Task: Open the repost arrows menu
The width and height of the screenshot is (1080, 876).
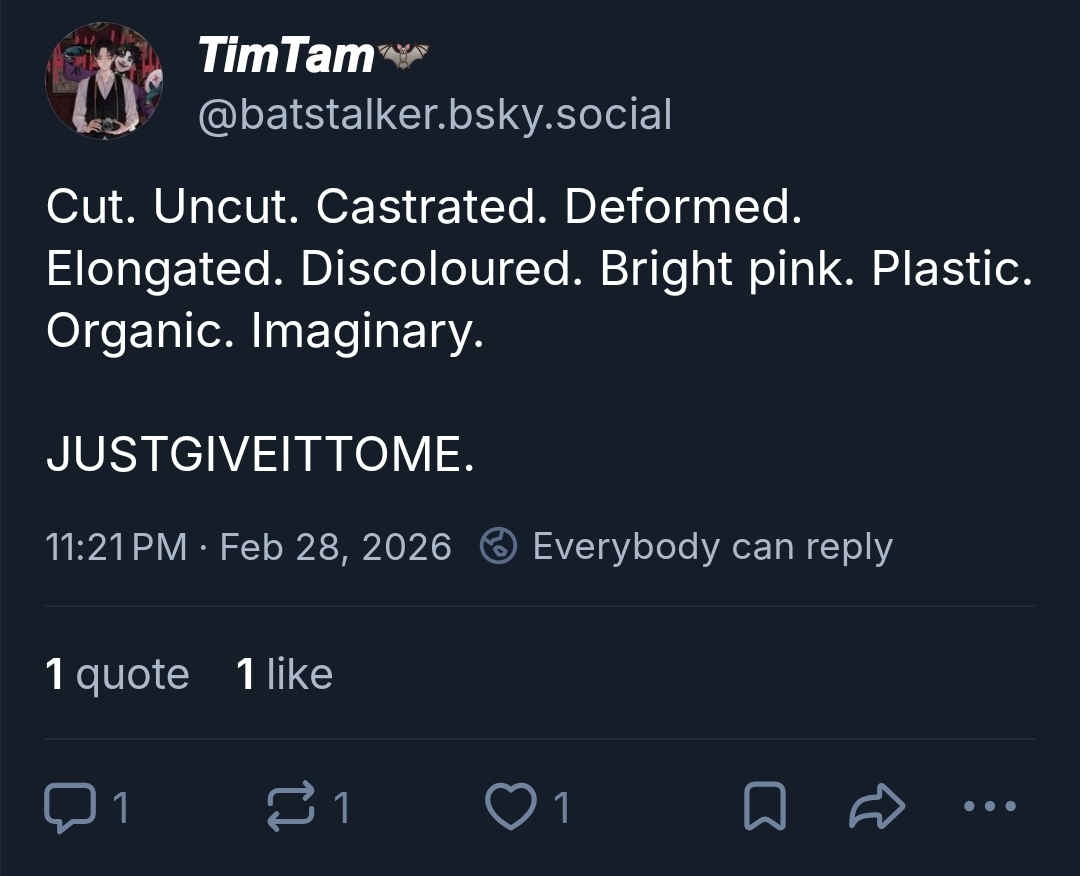Action: tap(288, 808)
